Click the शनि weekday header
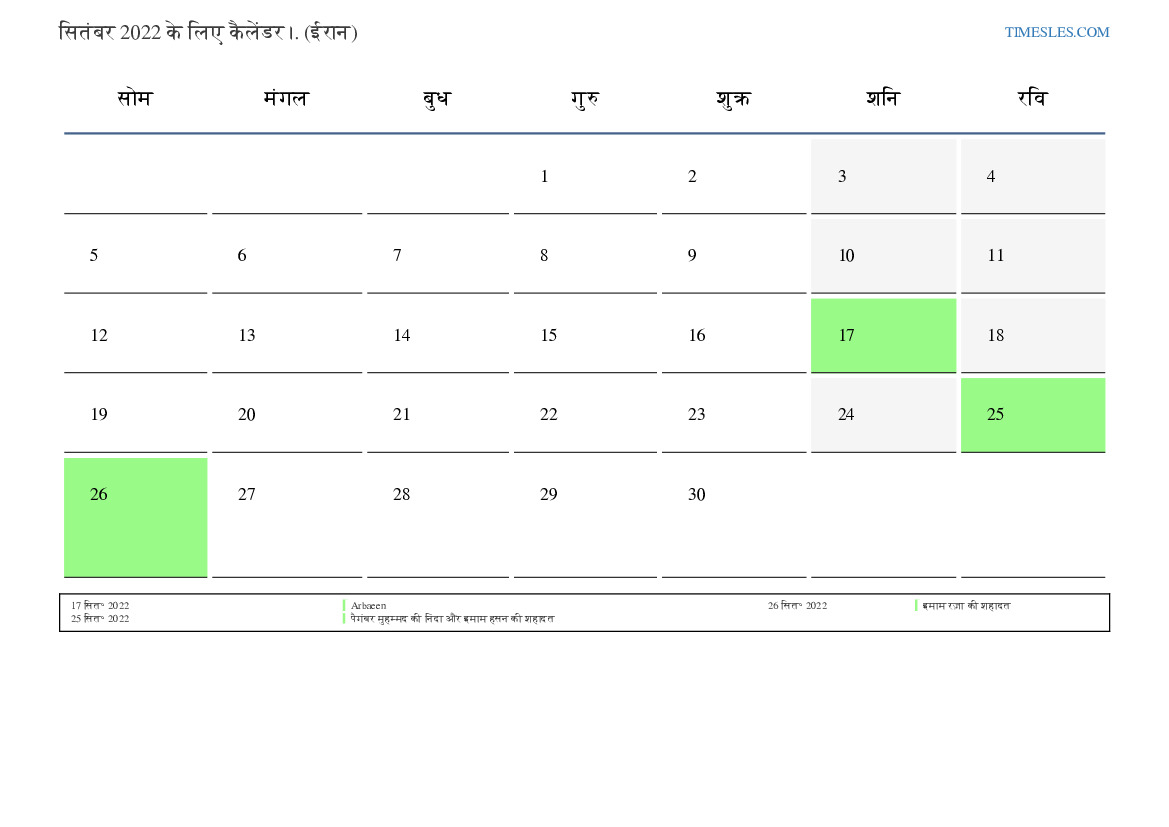 click(883, 99)
